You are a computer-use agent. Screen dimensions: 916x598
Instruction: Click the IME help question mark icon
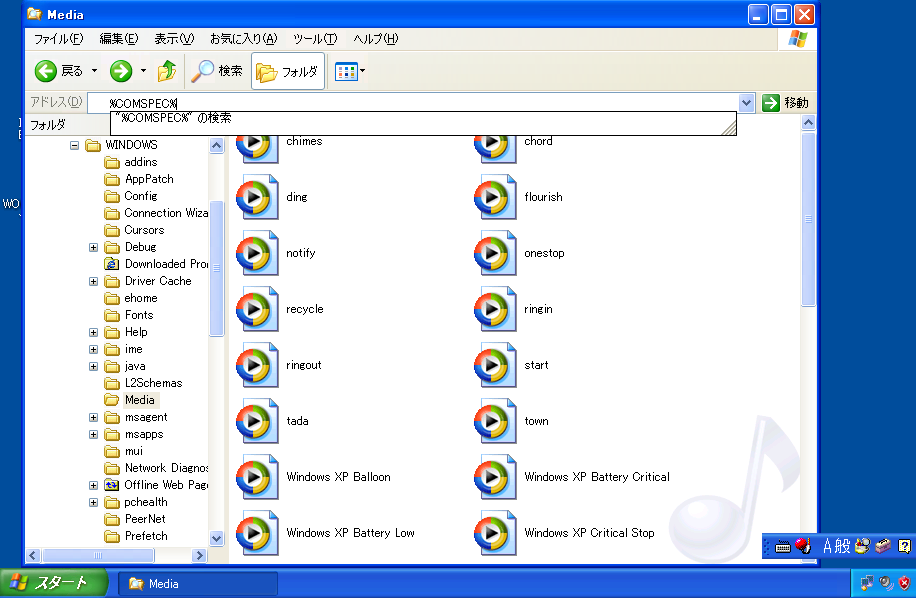904,546
